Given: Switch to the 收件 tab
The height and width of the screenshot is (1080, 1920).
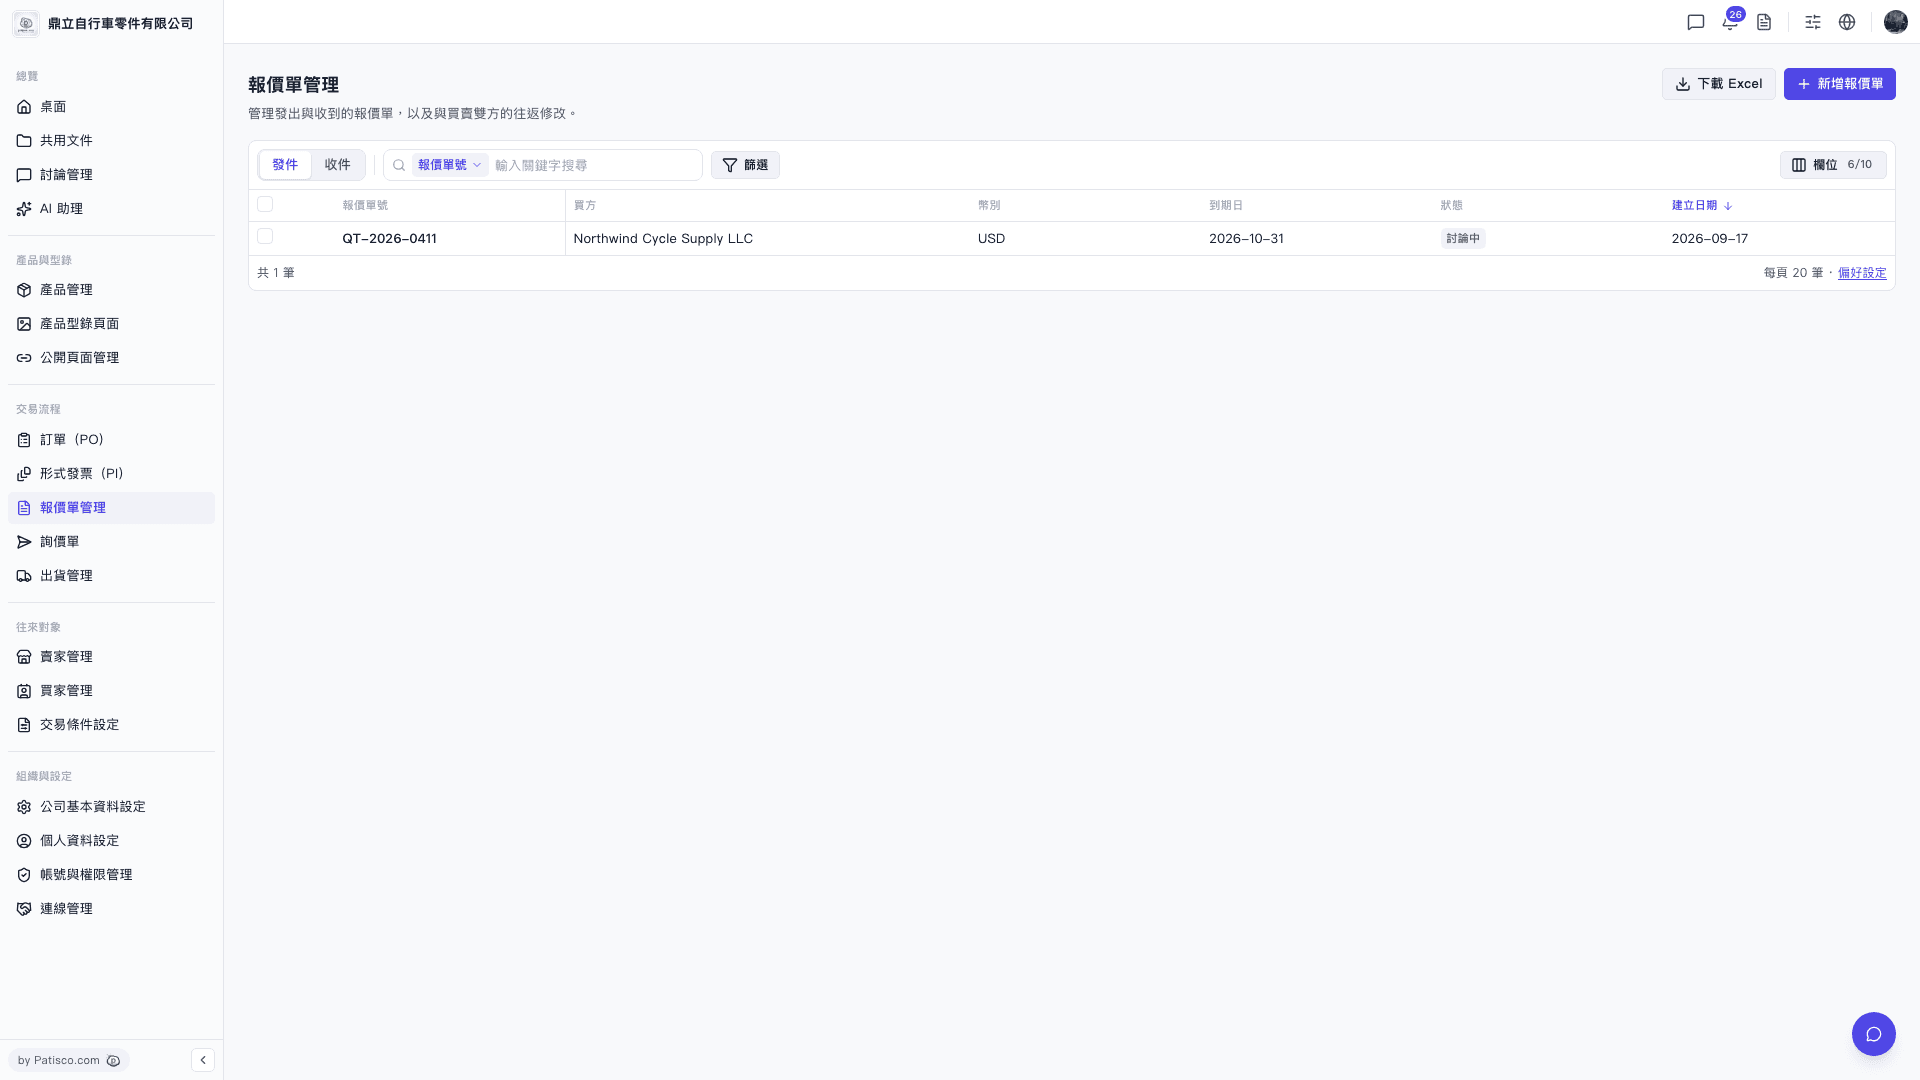Looking at the screenshot, I should tap(337, 165).
